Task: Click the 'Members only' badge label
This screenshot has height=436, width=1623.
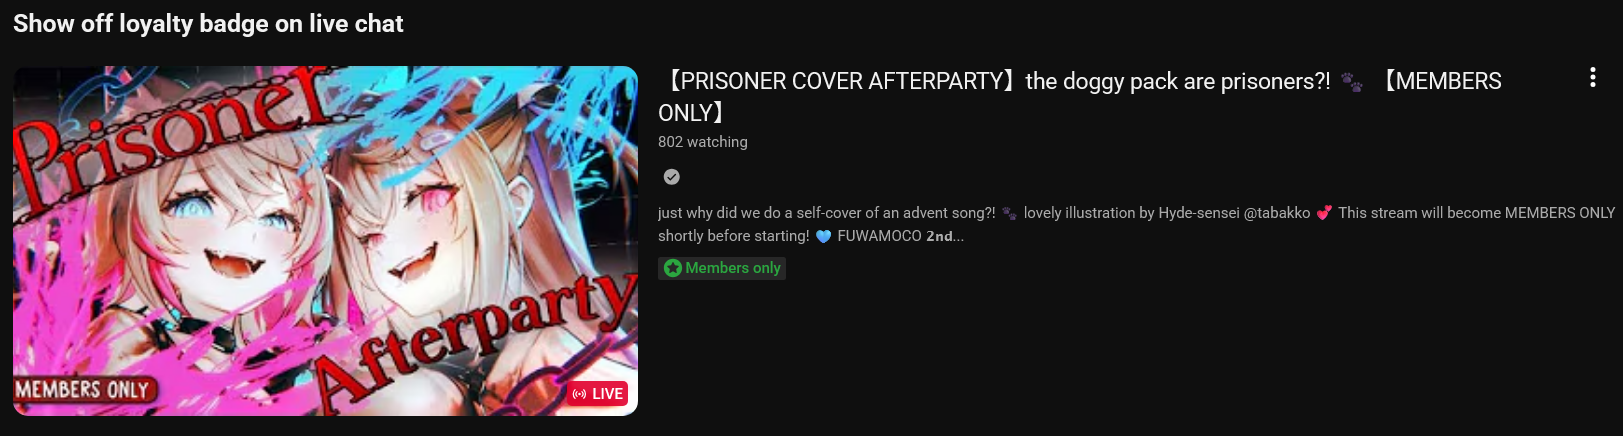Action: click(733, 268)
